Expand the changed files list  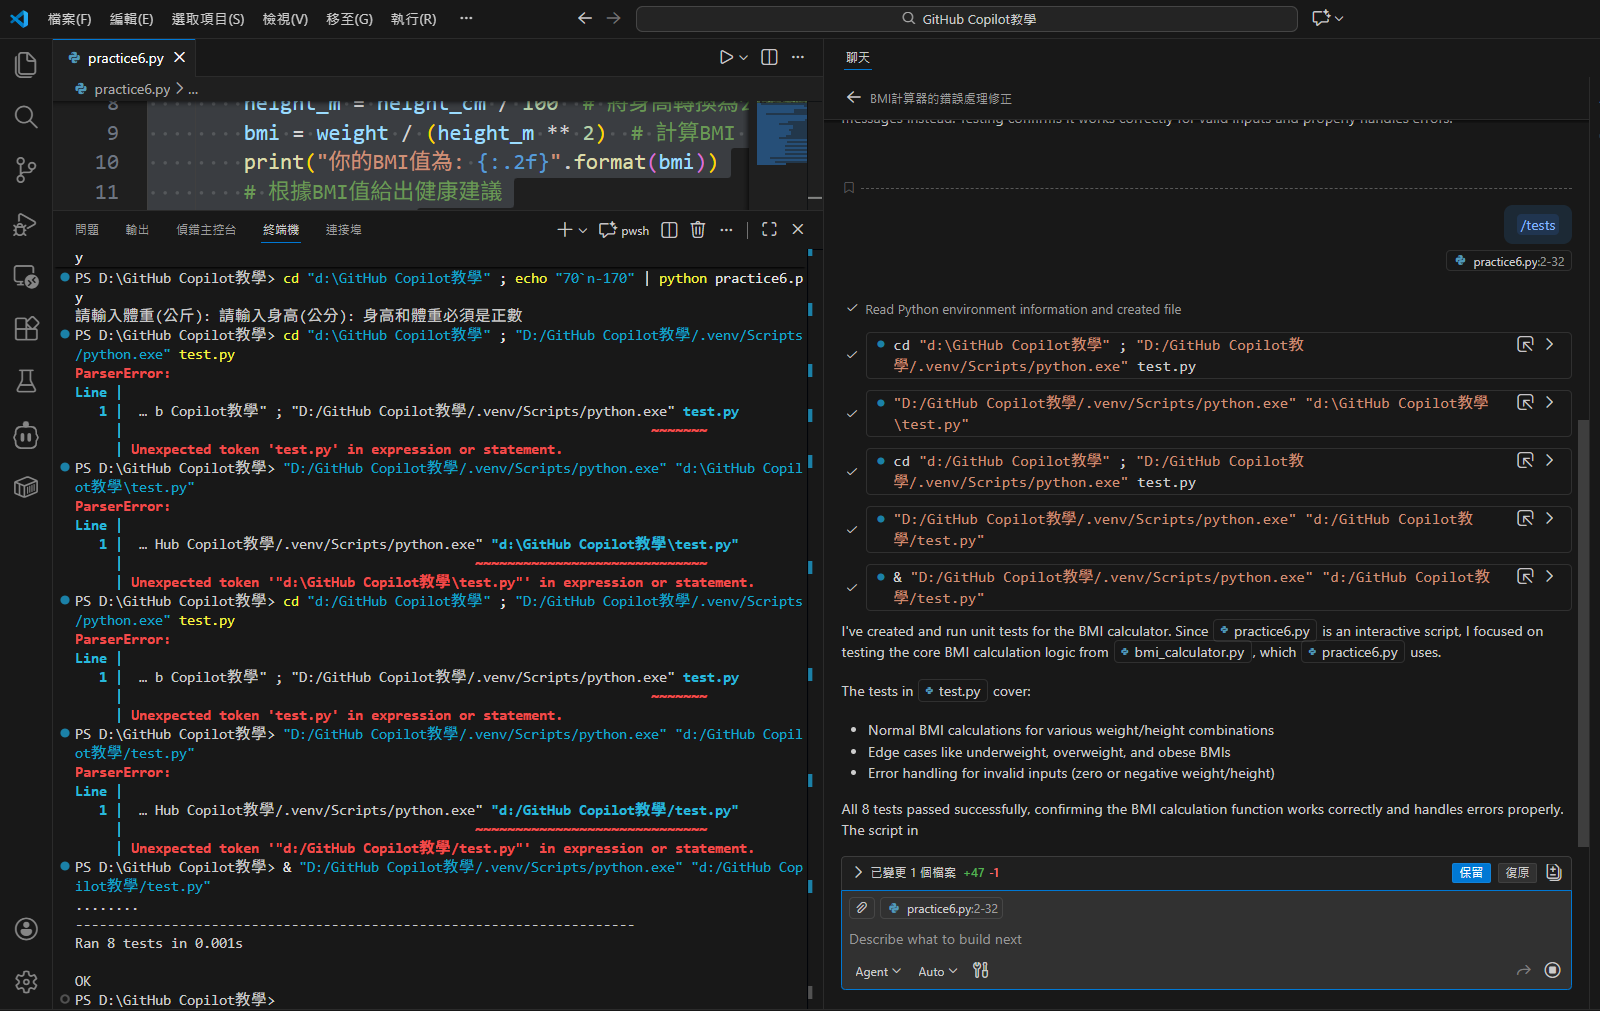pos(858,873)
